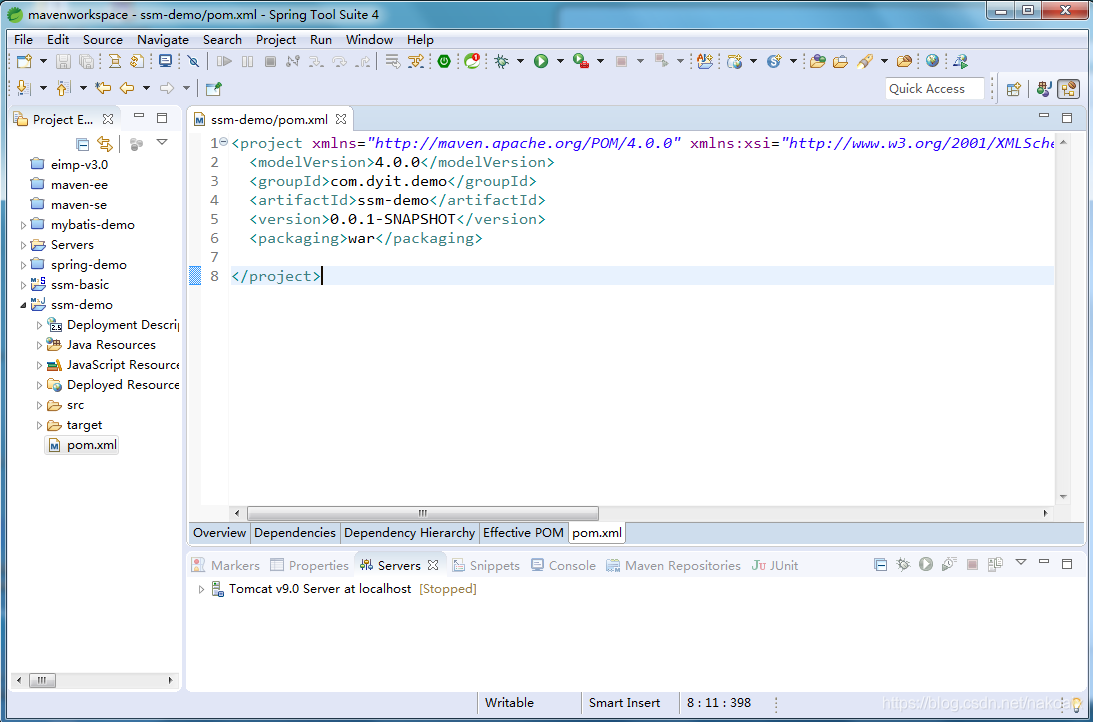
Task: Click the green Run button in toolbar
Action: pos(541,62)
